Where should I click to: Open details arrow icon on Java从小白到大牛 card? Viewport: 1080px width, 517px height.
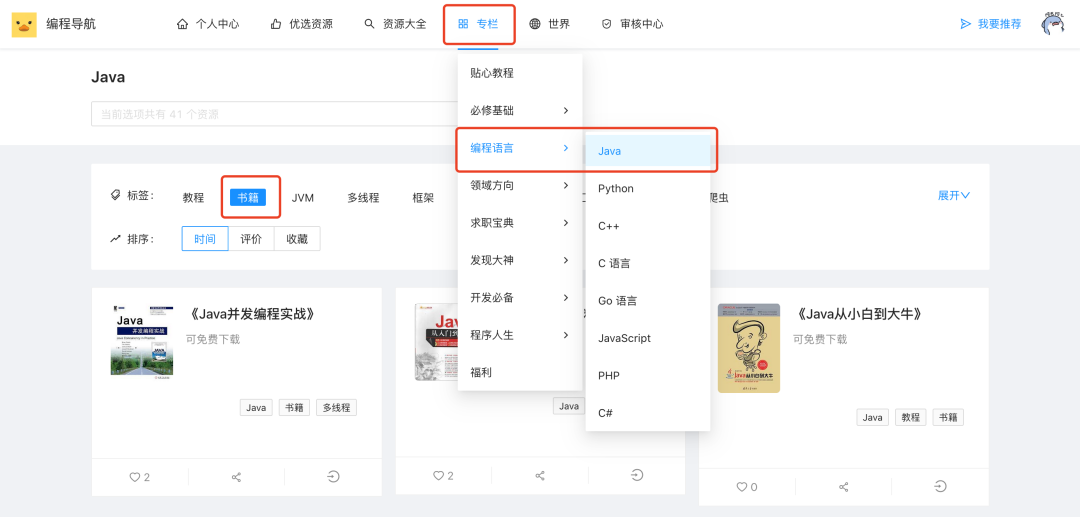coord(940,487)
